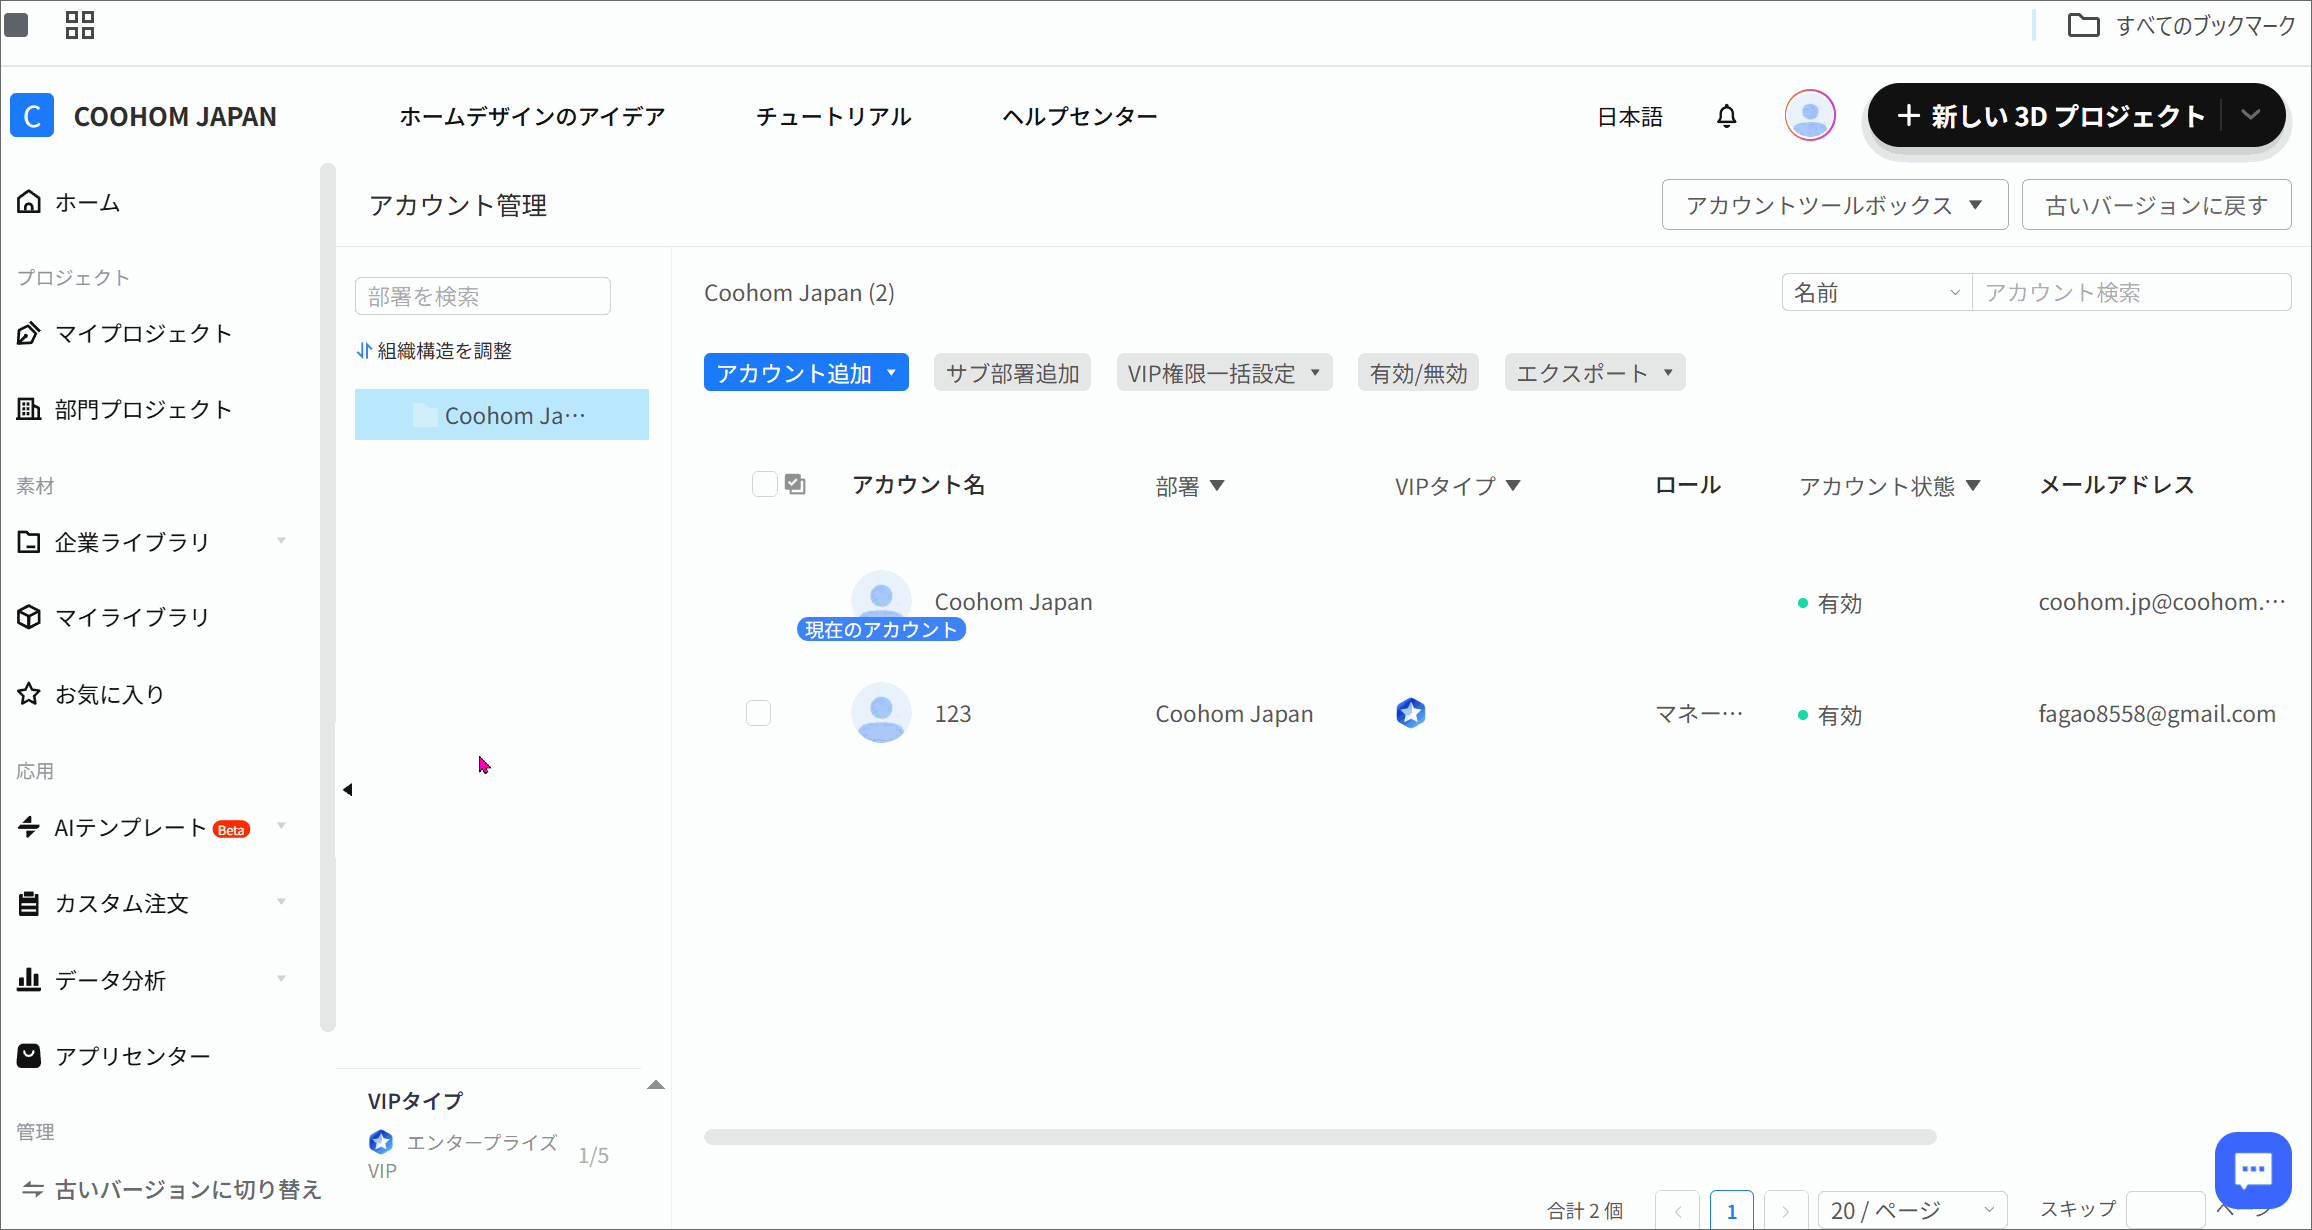Viewport: 2312px width, 1230px height.
Task: Open the VIPタイプ column filter
Action: point(1513,486)
